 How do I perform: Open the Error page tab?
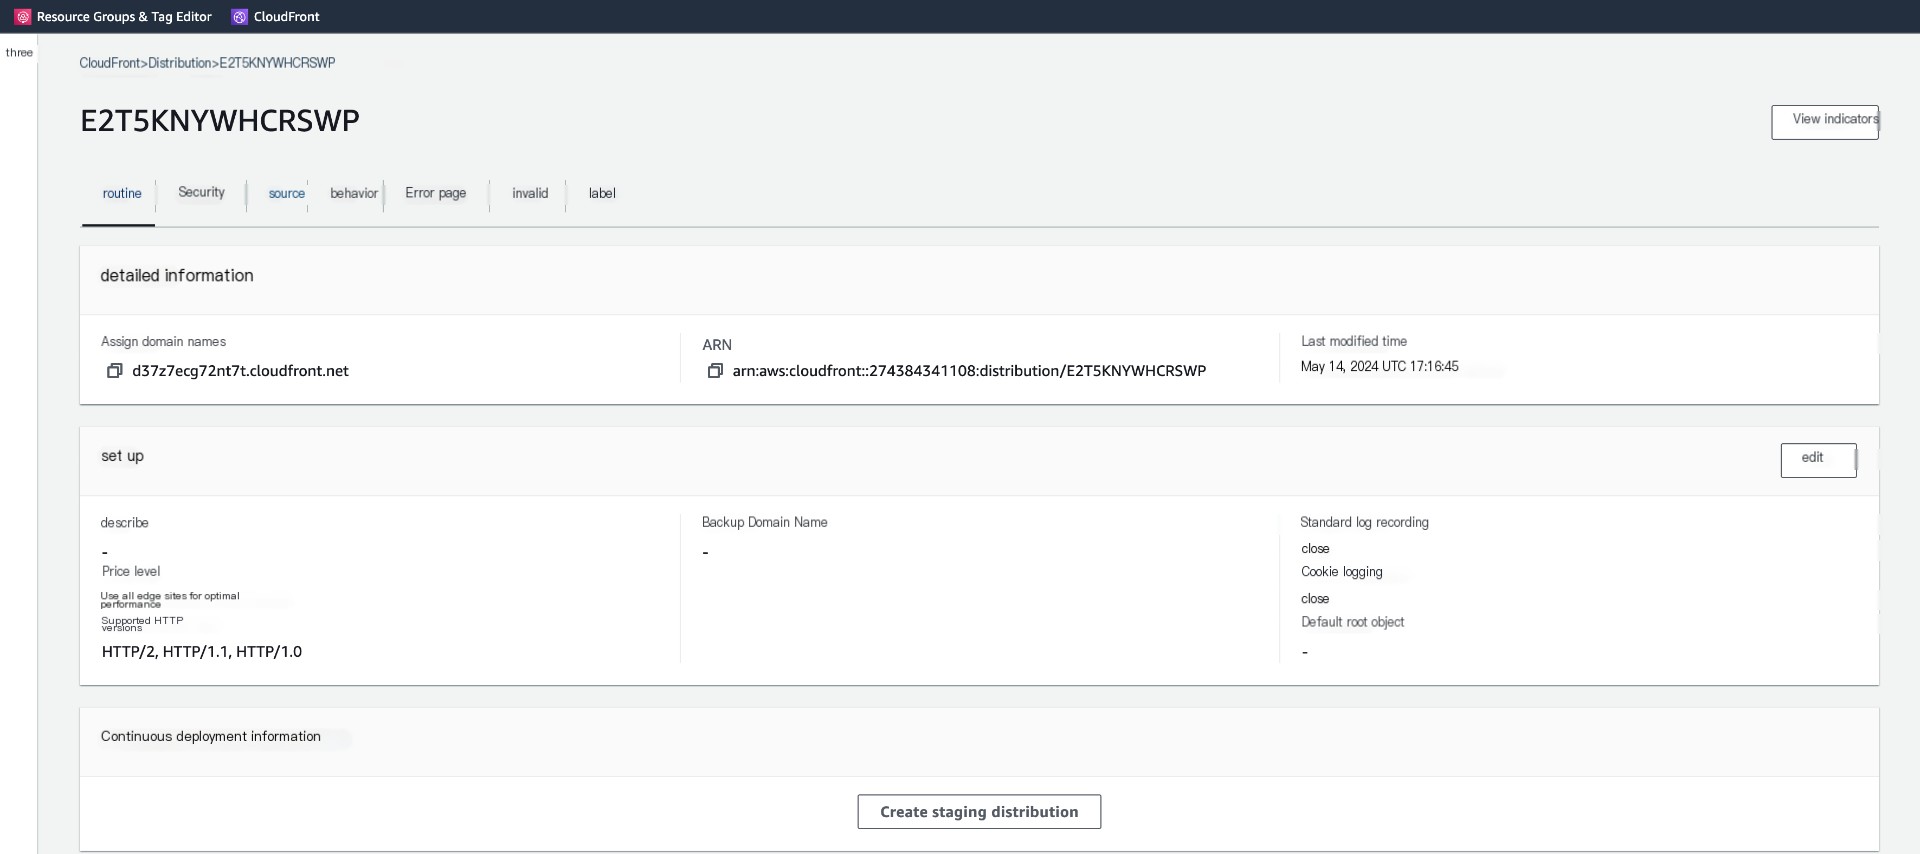click(x=436, y=193)
